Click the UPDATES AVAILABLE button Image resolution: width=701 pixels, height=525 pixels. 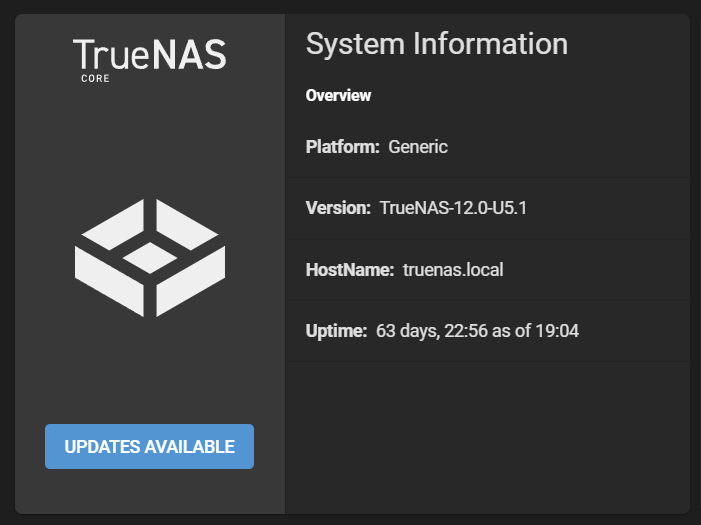pos(149,446)
